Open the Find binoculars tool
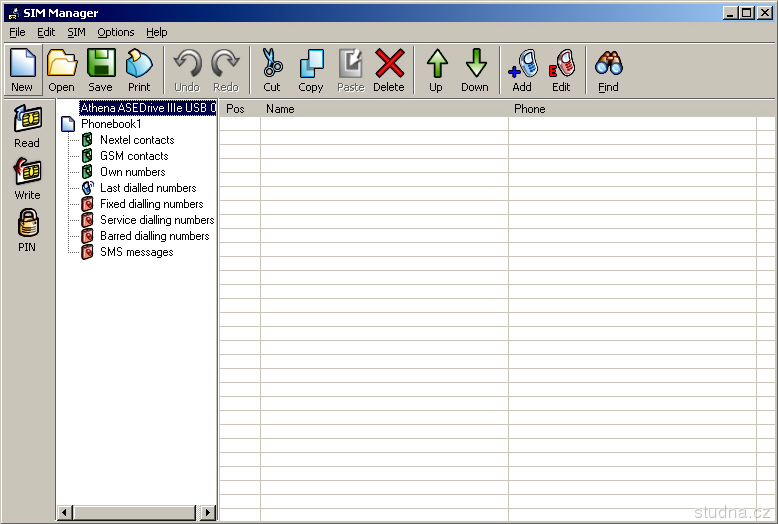 coord(608,70)
